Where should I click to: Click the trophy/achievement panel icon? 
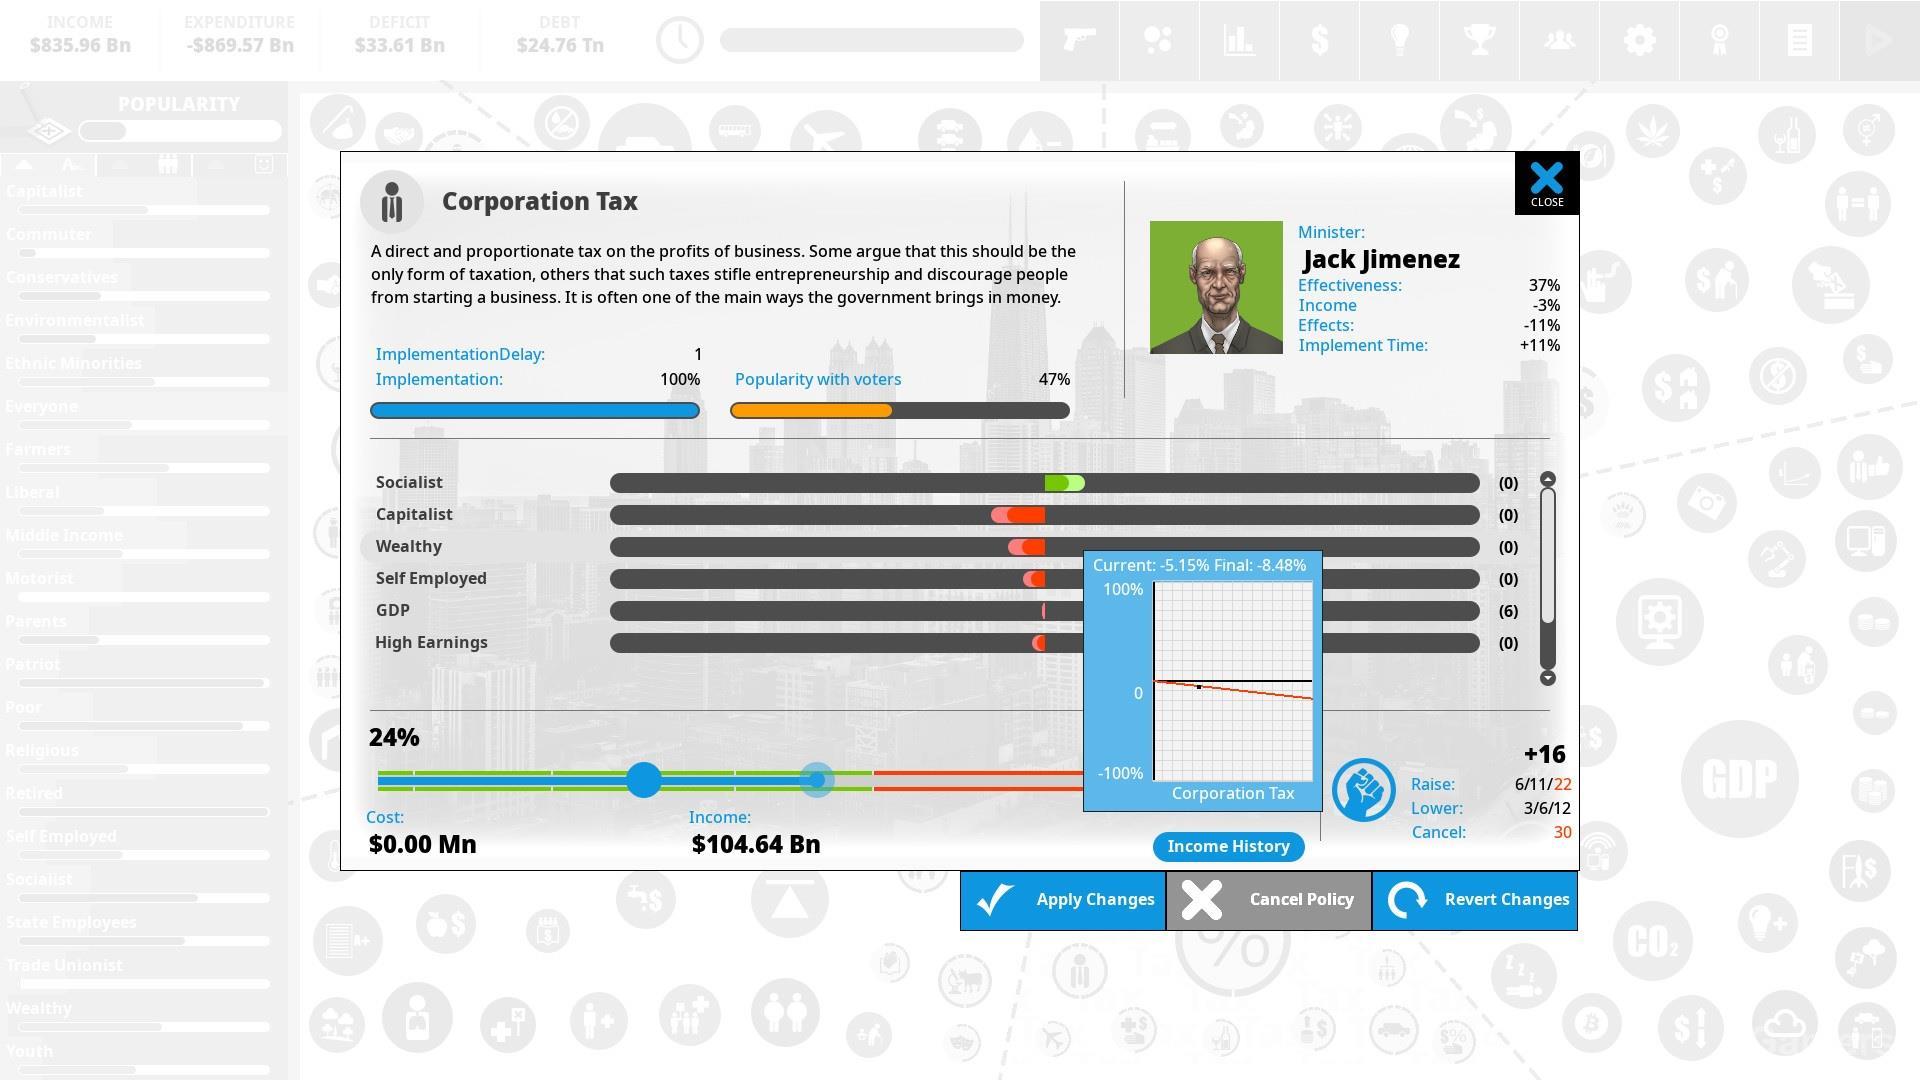1478,40
